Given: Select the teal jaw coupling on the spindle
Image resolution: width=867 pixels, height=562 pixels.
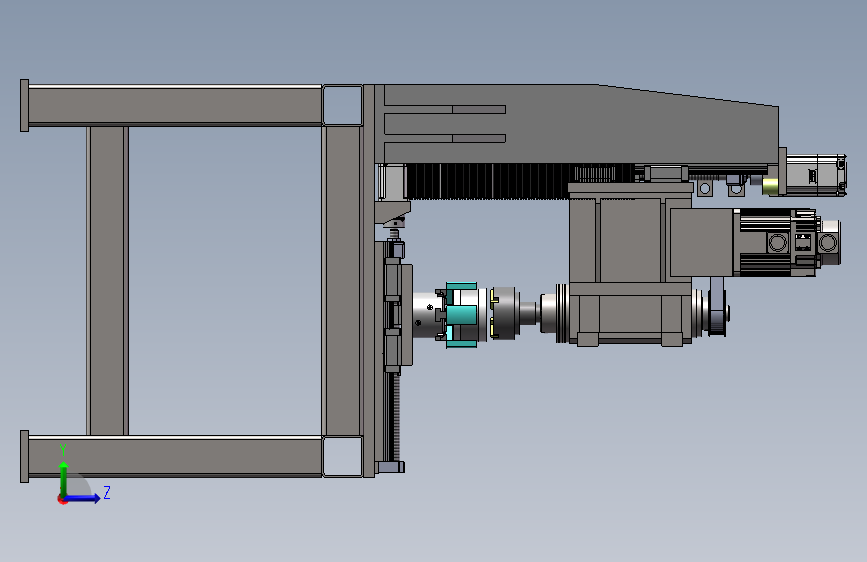Looking at the screenshot, I should pos(462,315).
